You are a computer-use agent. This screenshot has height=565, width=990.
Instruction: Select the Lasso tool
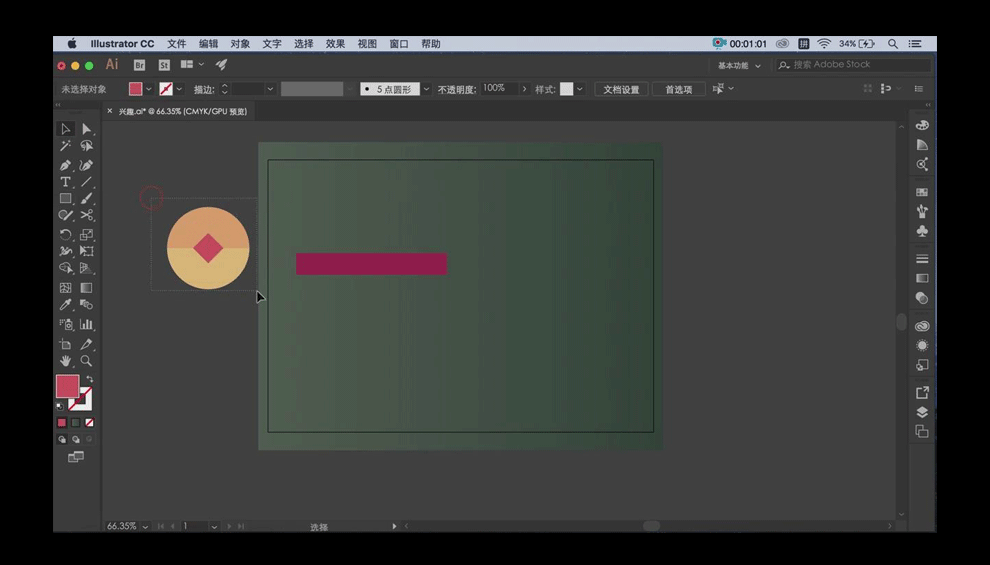[86, 146]
